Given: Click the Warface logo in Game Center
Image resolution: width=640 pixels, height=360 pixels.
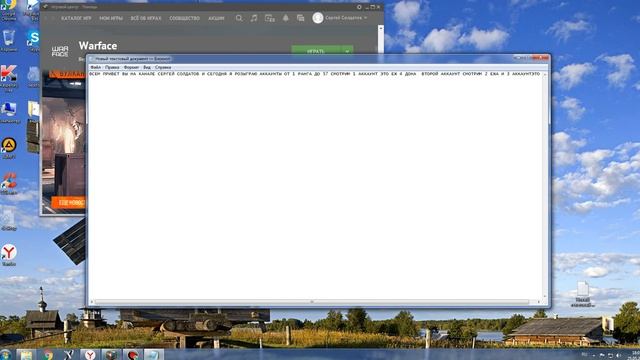Looking at the screenshot, I should click(60, 51).
